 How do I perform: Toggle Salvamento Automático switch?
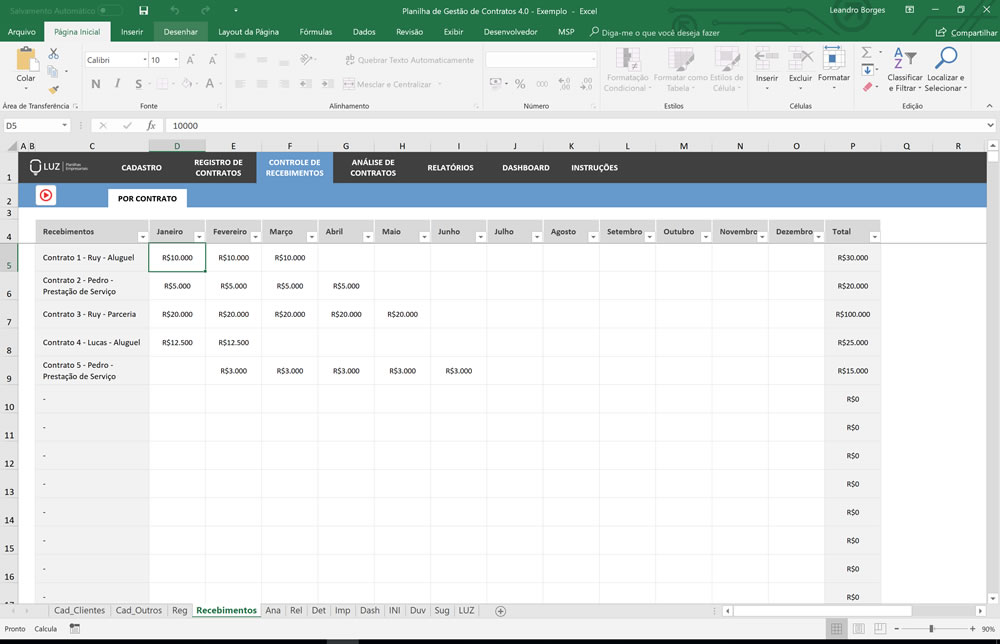tap(110, 11)
